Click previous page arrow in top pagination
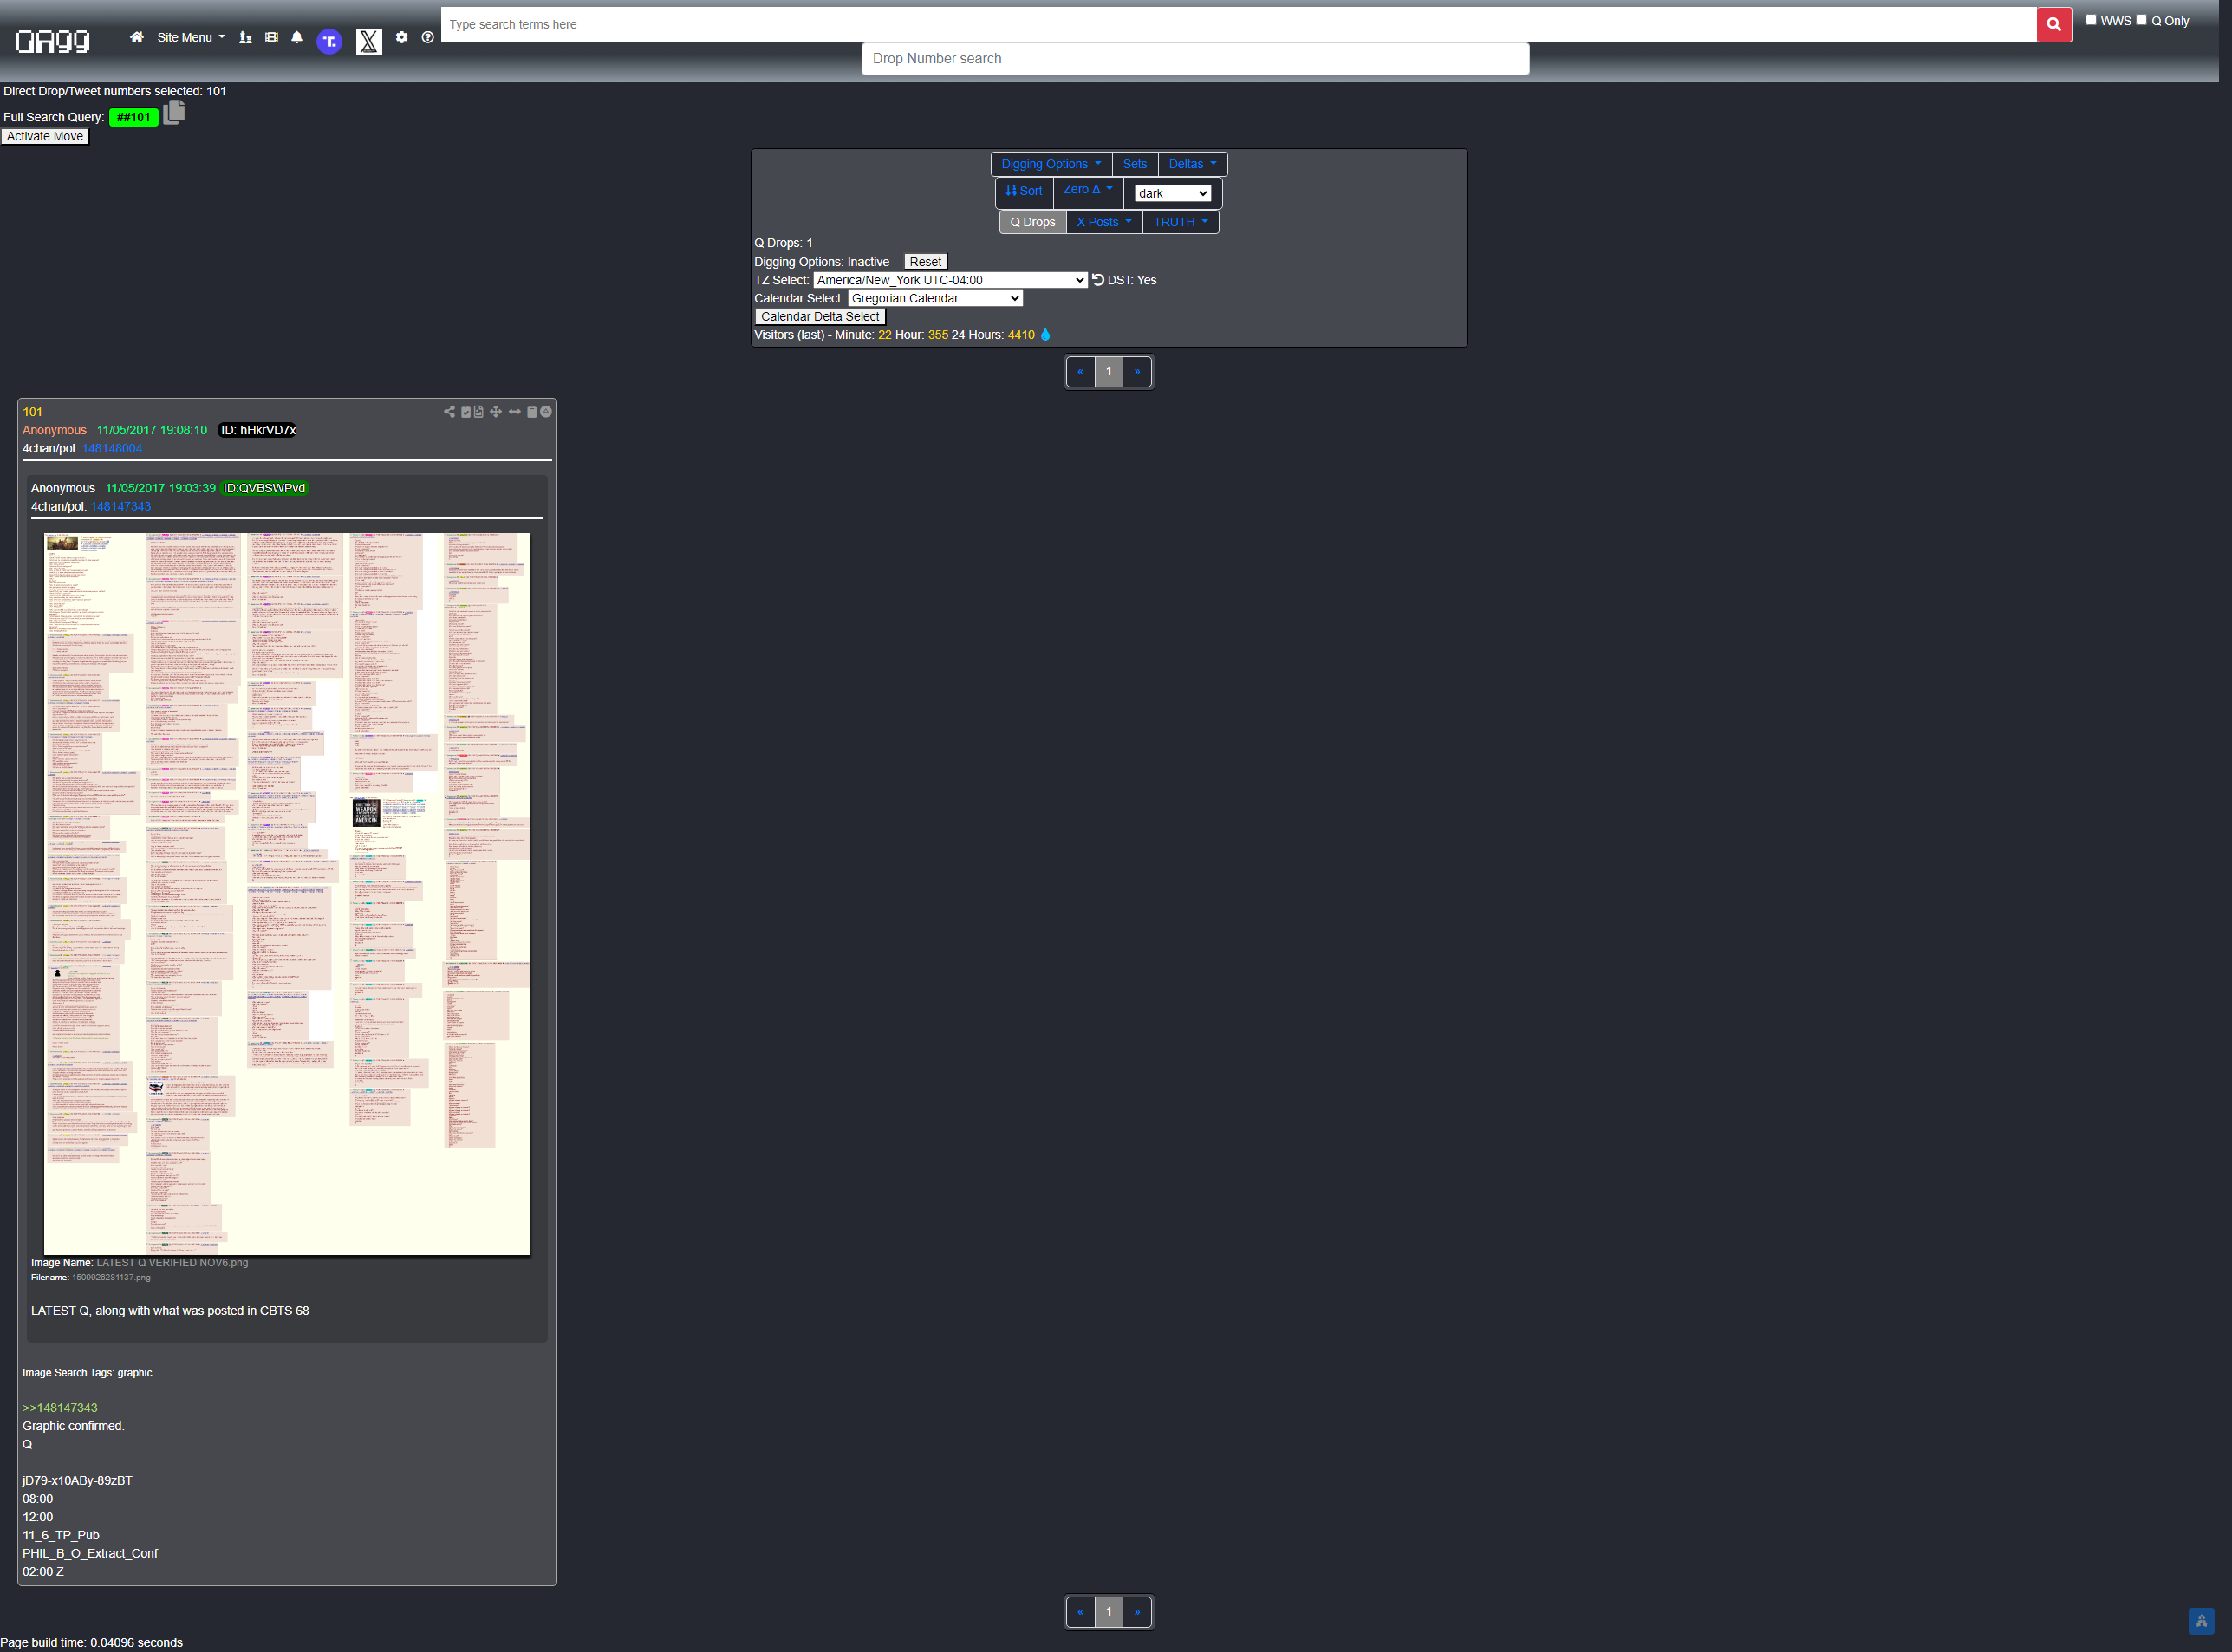Image resolution: width=2232 pixels, height=1652 pixels. pyautogui.click(x=1080, y=372)
